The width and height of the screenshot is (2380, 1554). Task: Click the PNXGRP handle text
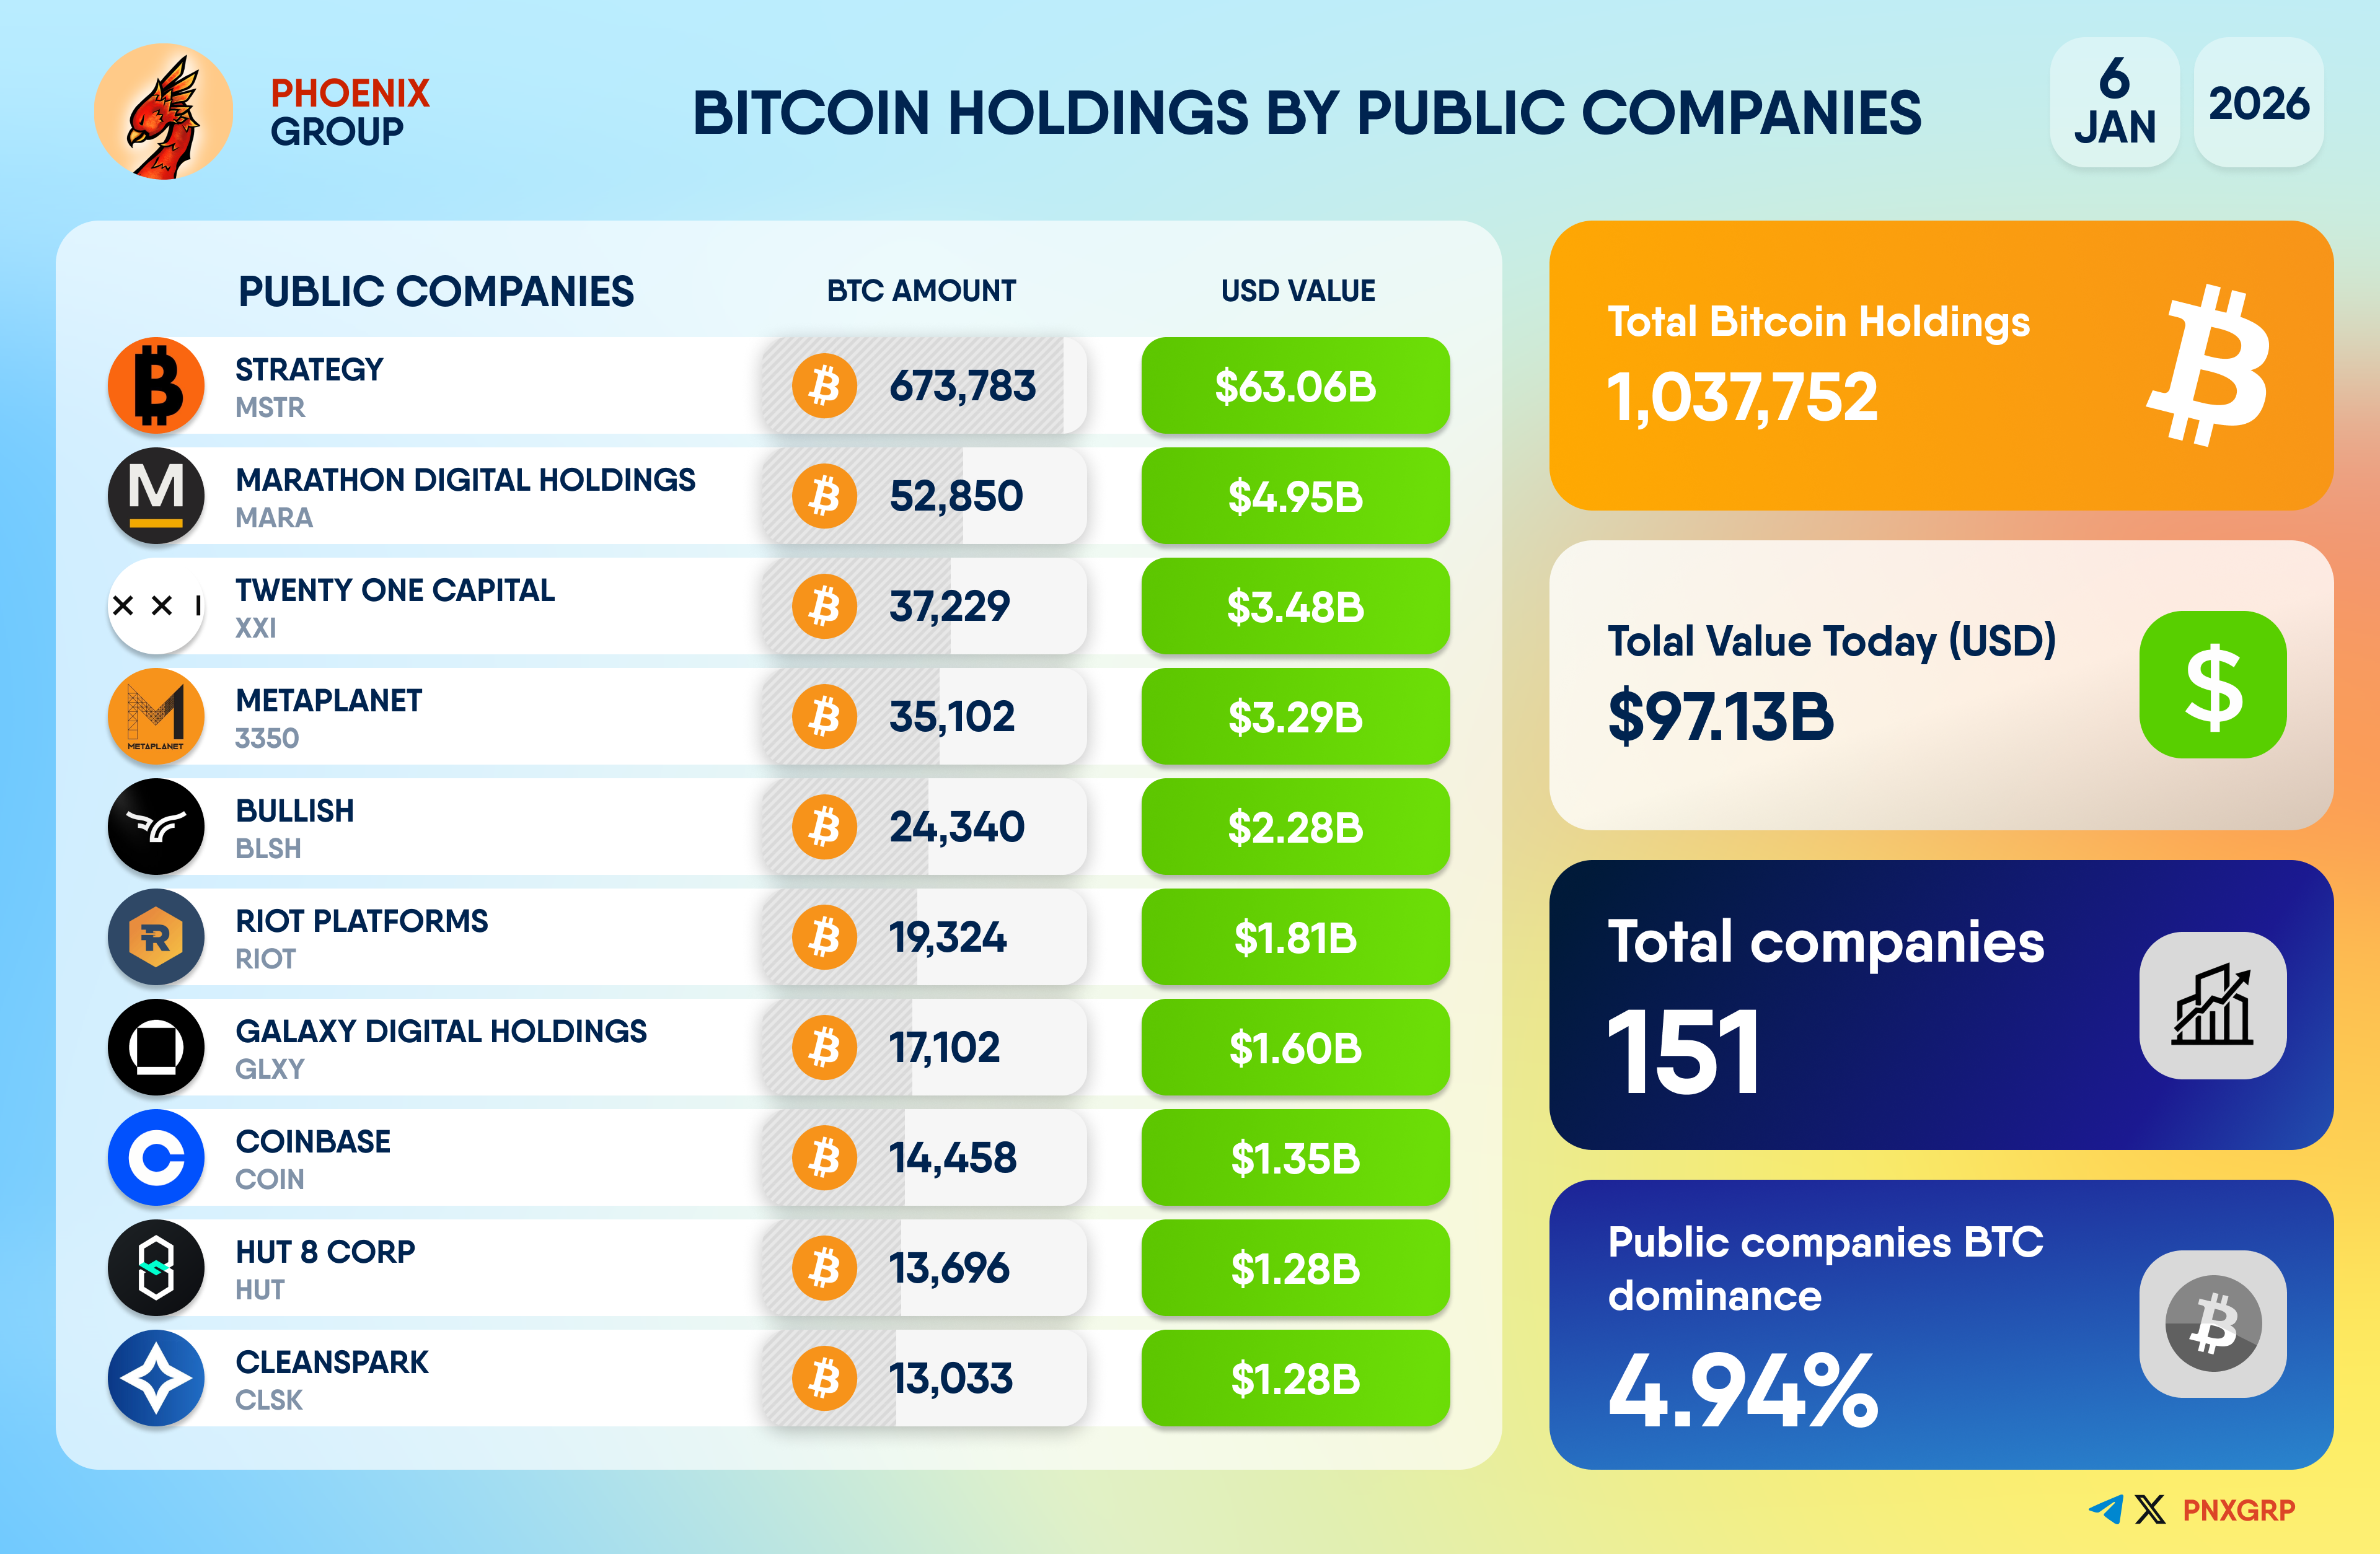2238,1510
